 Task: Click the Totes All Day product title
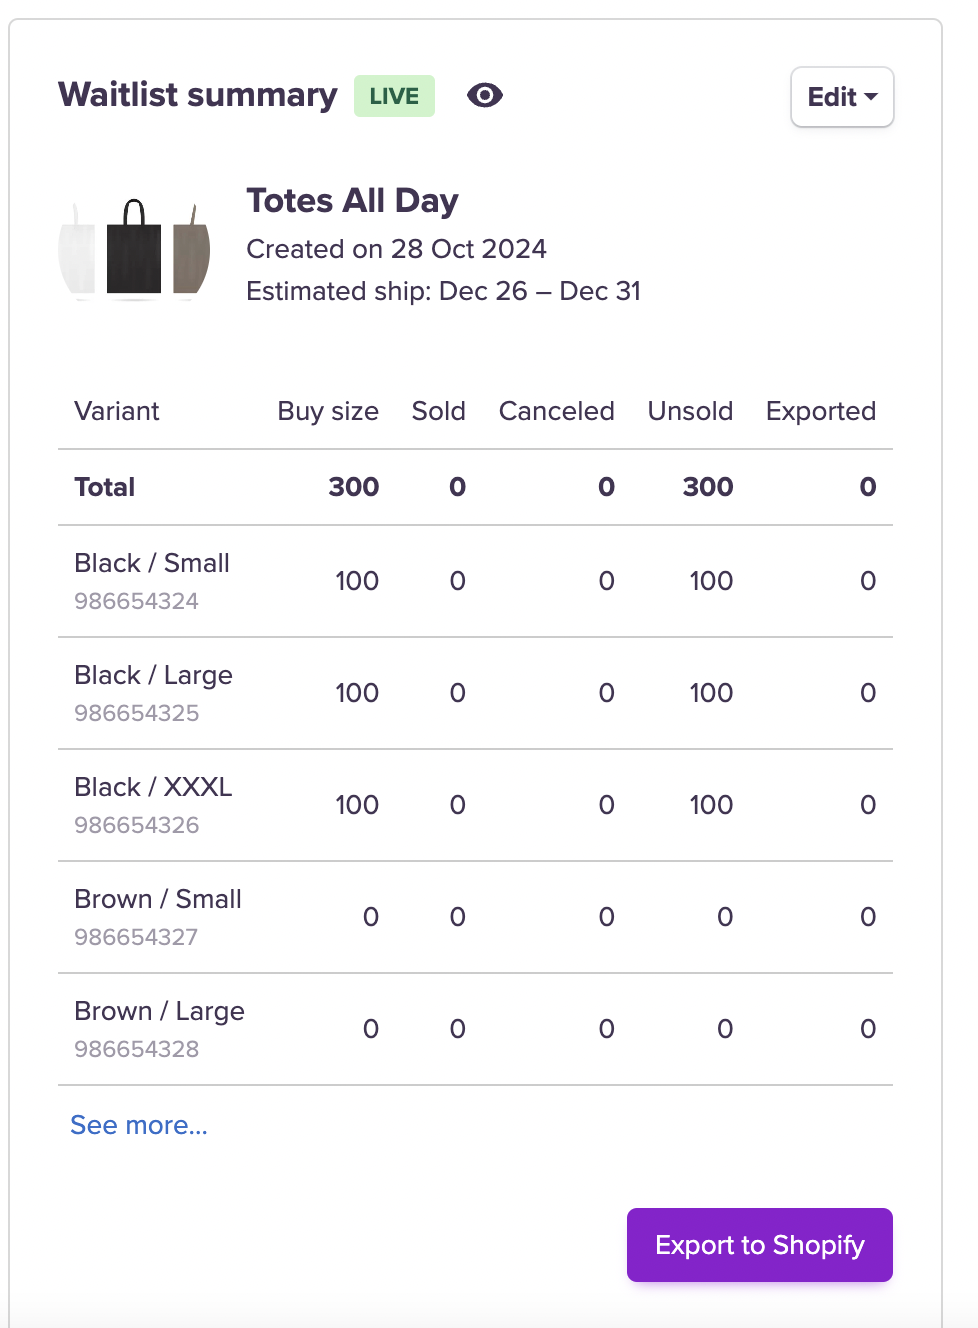click(352, 201)
